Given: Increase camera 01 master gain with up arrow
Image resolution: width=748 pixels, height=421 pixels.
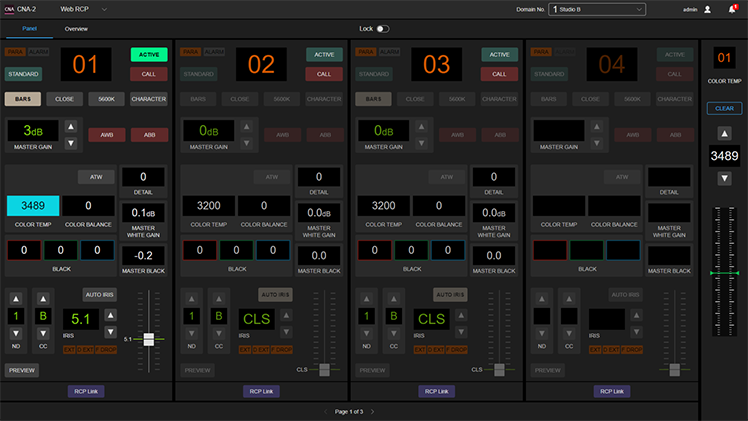Looking at the screenshot, I should coord(70,127).
